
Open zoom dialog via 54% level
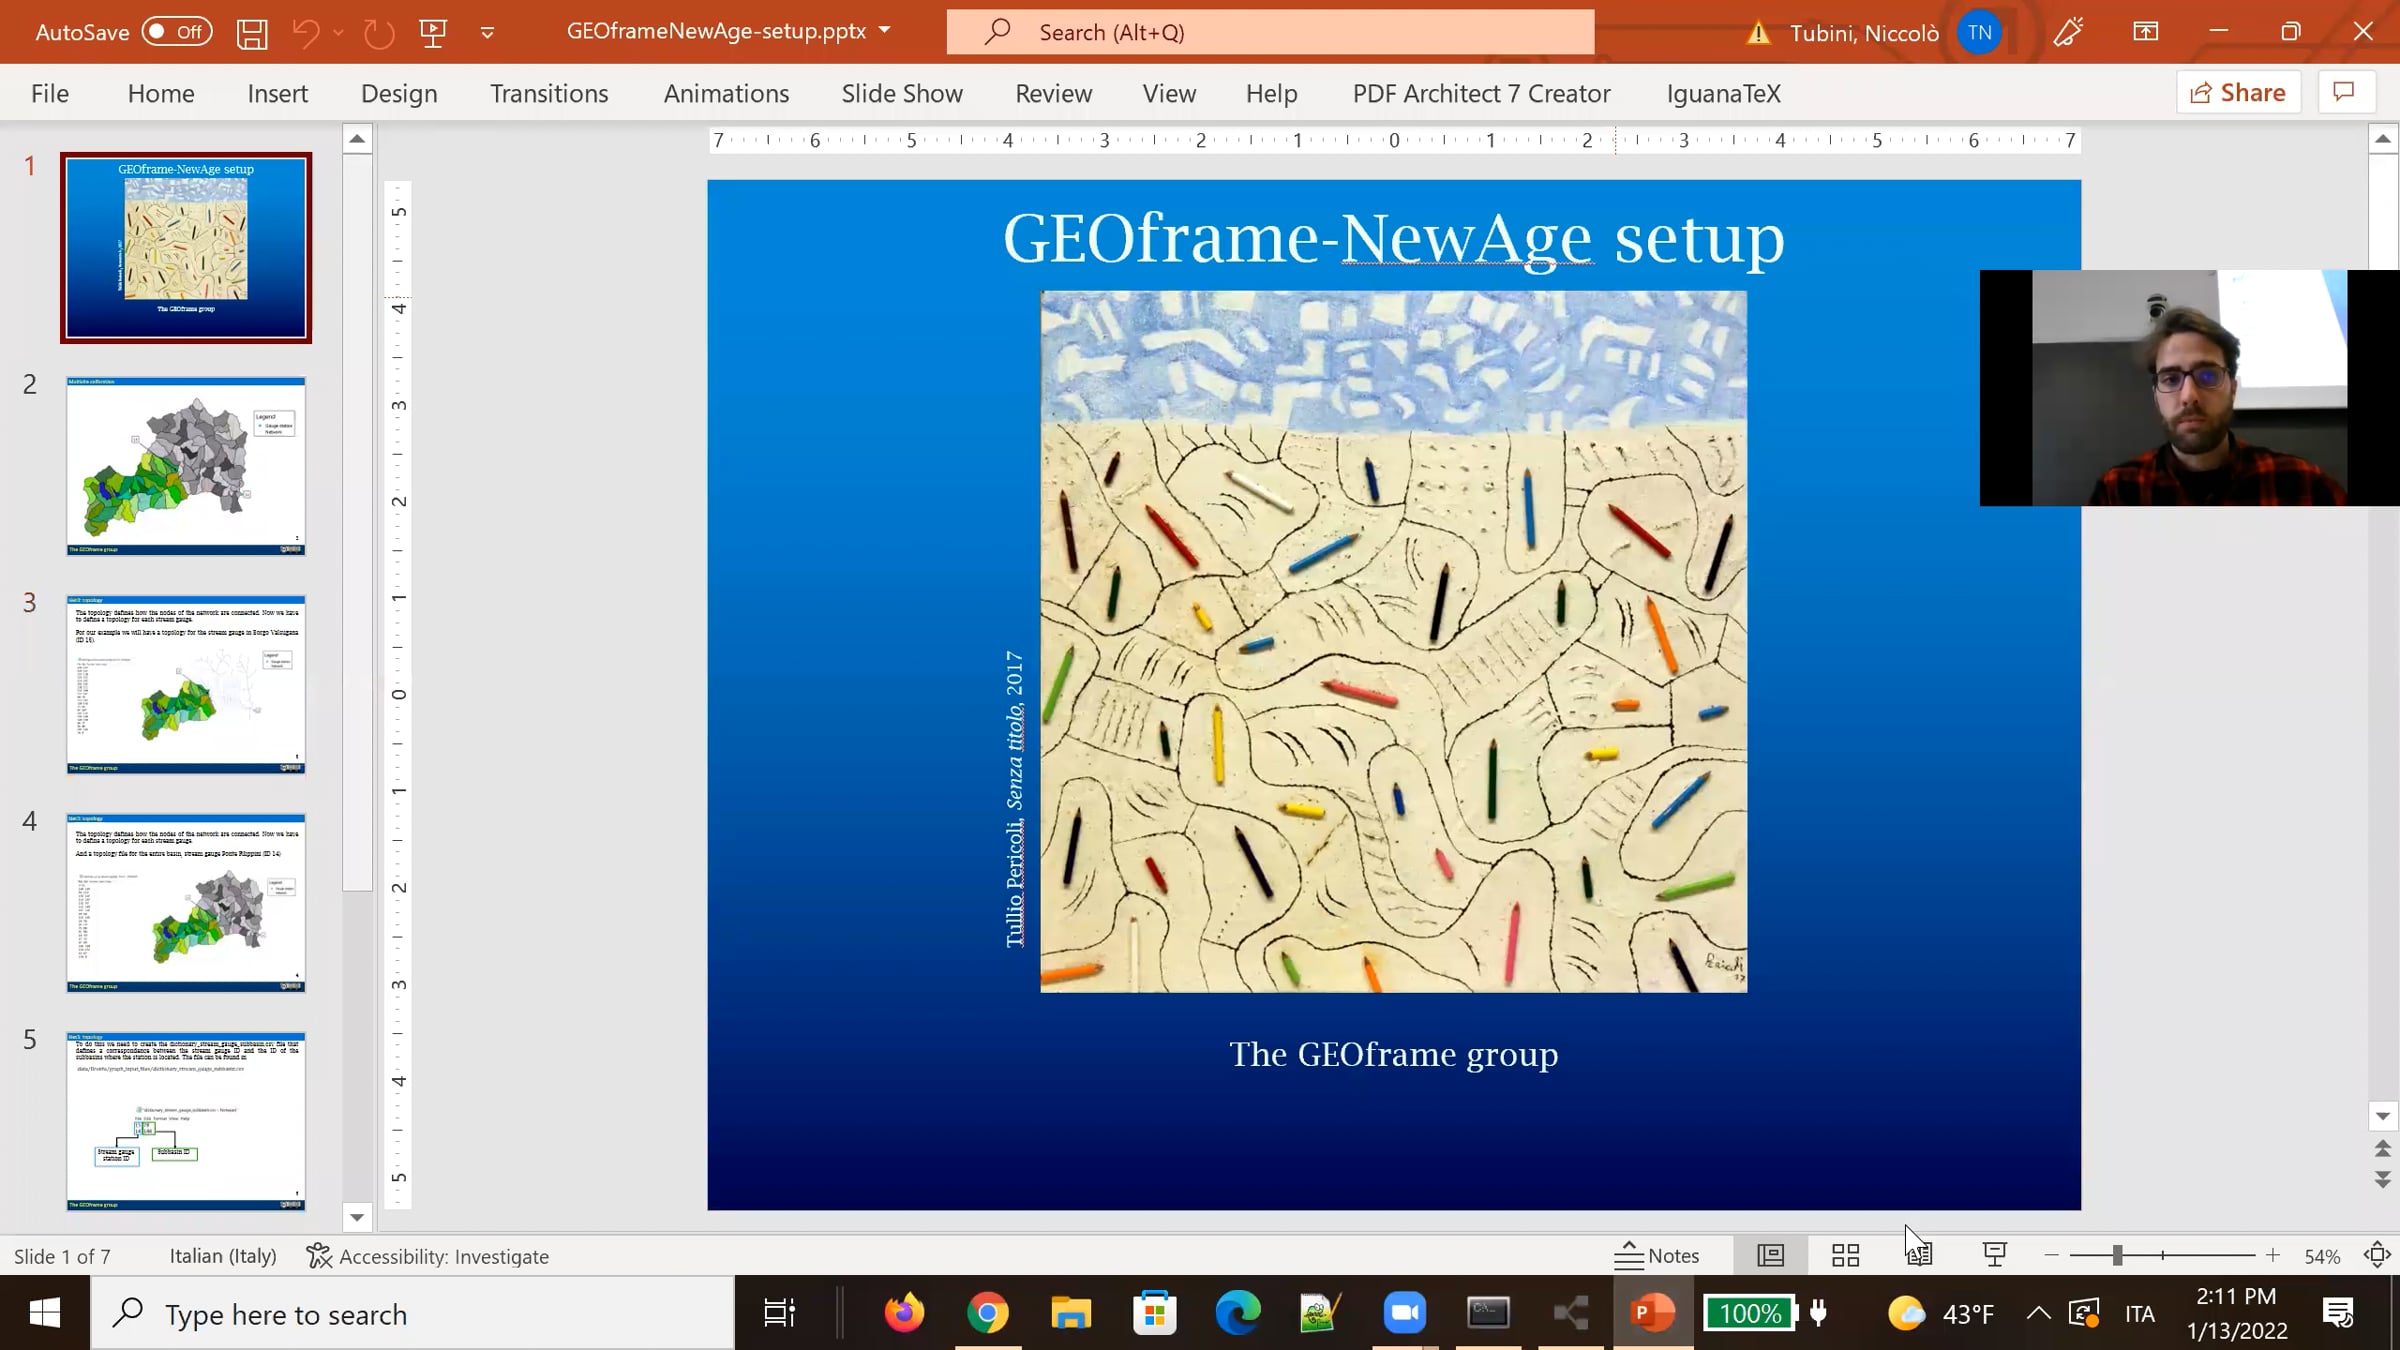2322,1256
